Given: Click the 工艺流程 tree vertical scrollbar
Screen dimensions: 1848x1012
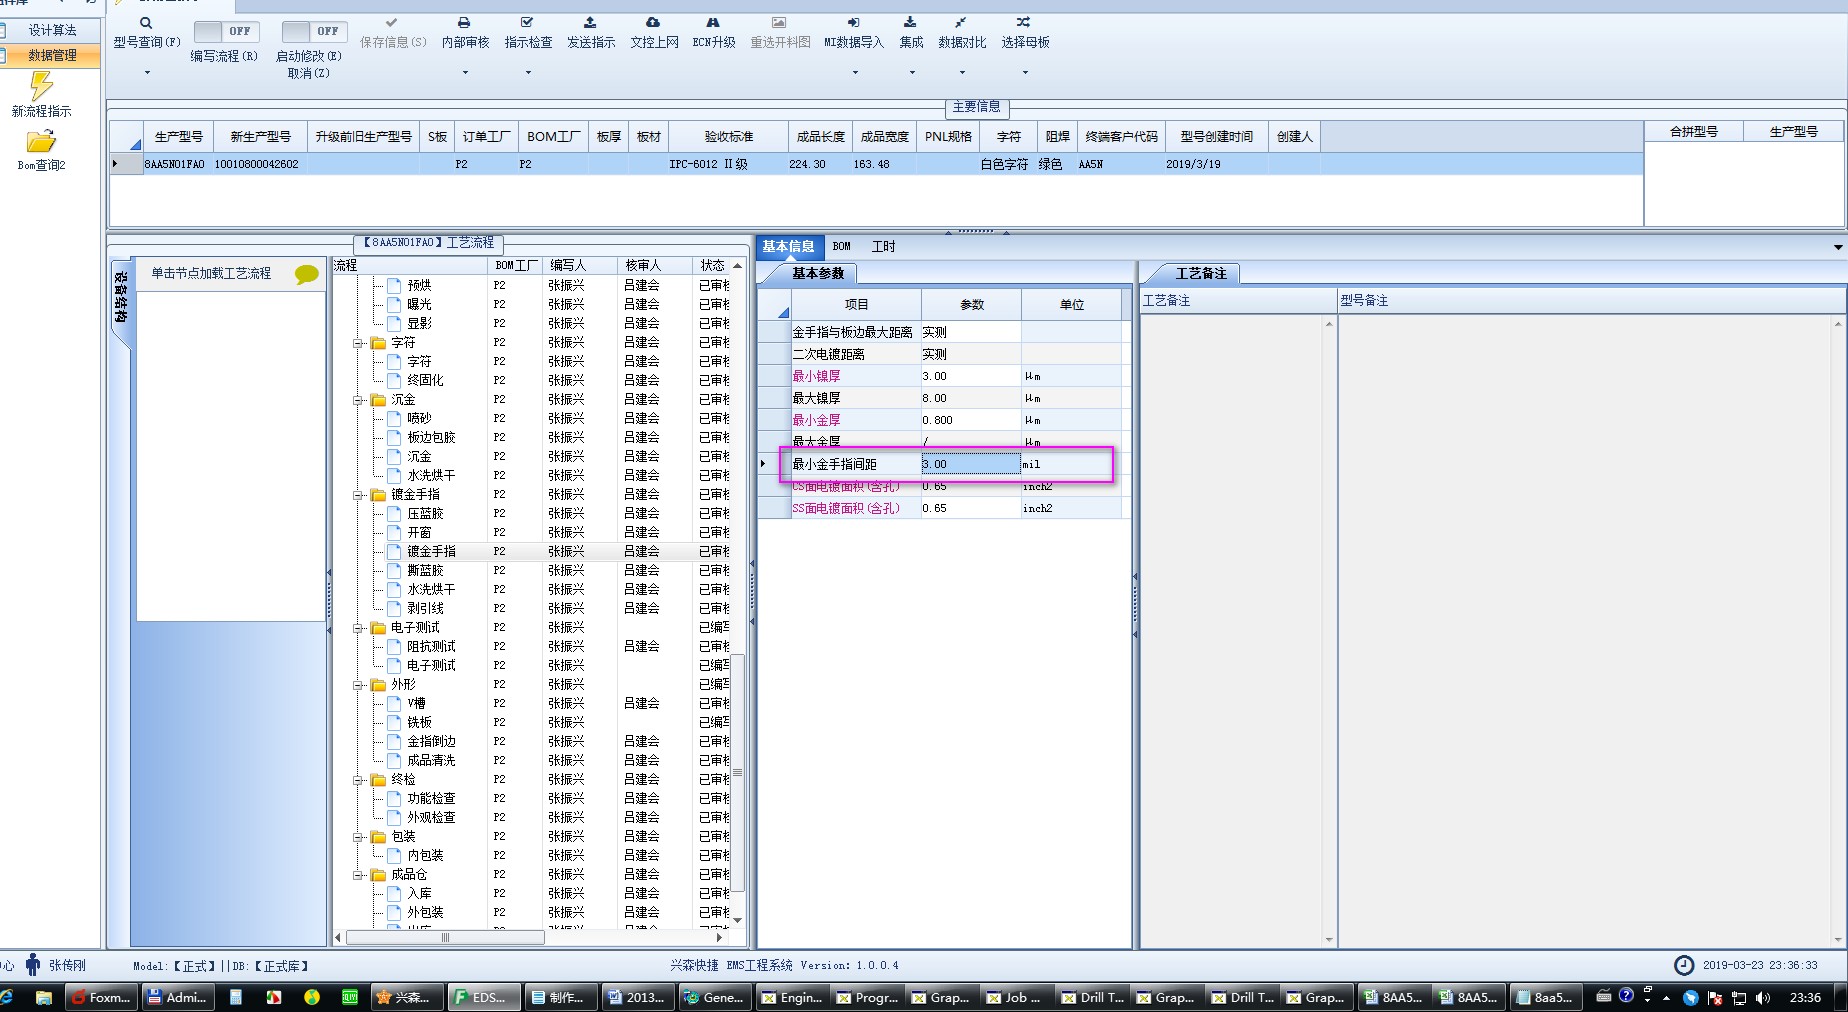Looking at the screenshot, I should tap(738, 774).
